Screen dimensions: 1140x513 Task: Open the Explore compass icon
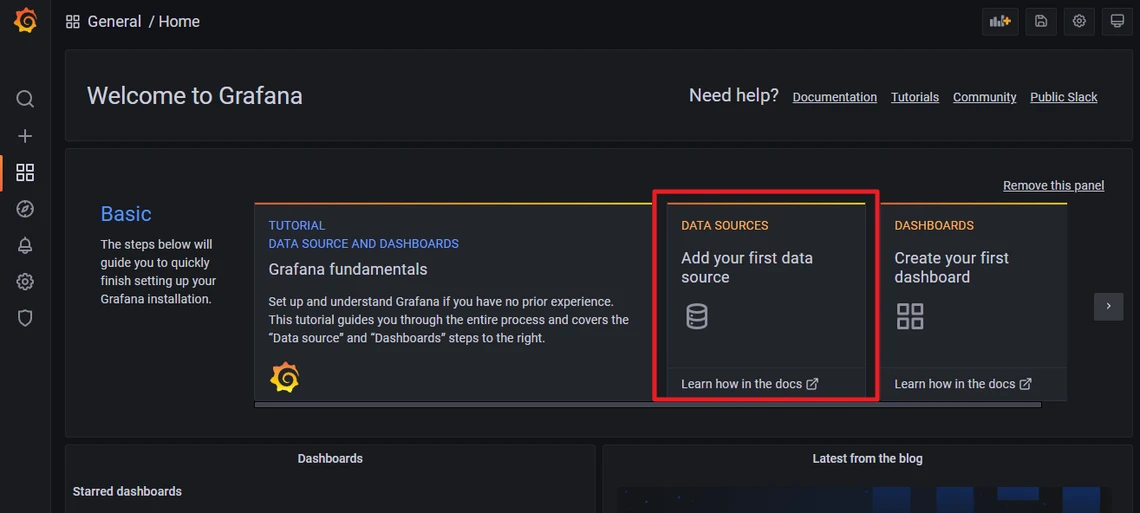(25, 209)
